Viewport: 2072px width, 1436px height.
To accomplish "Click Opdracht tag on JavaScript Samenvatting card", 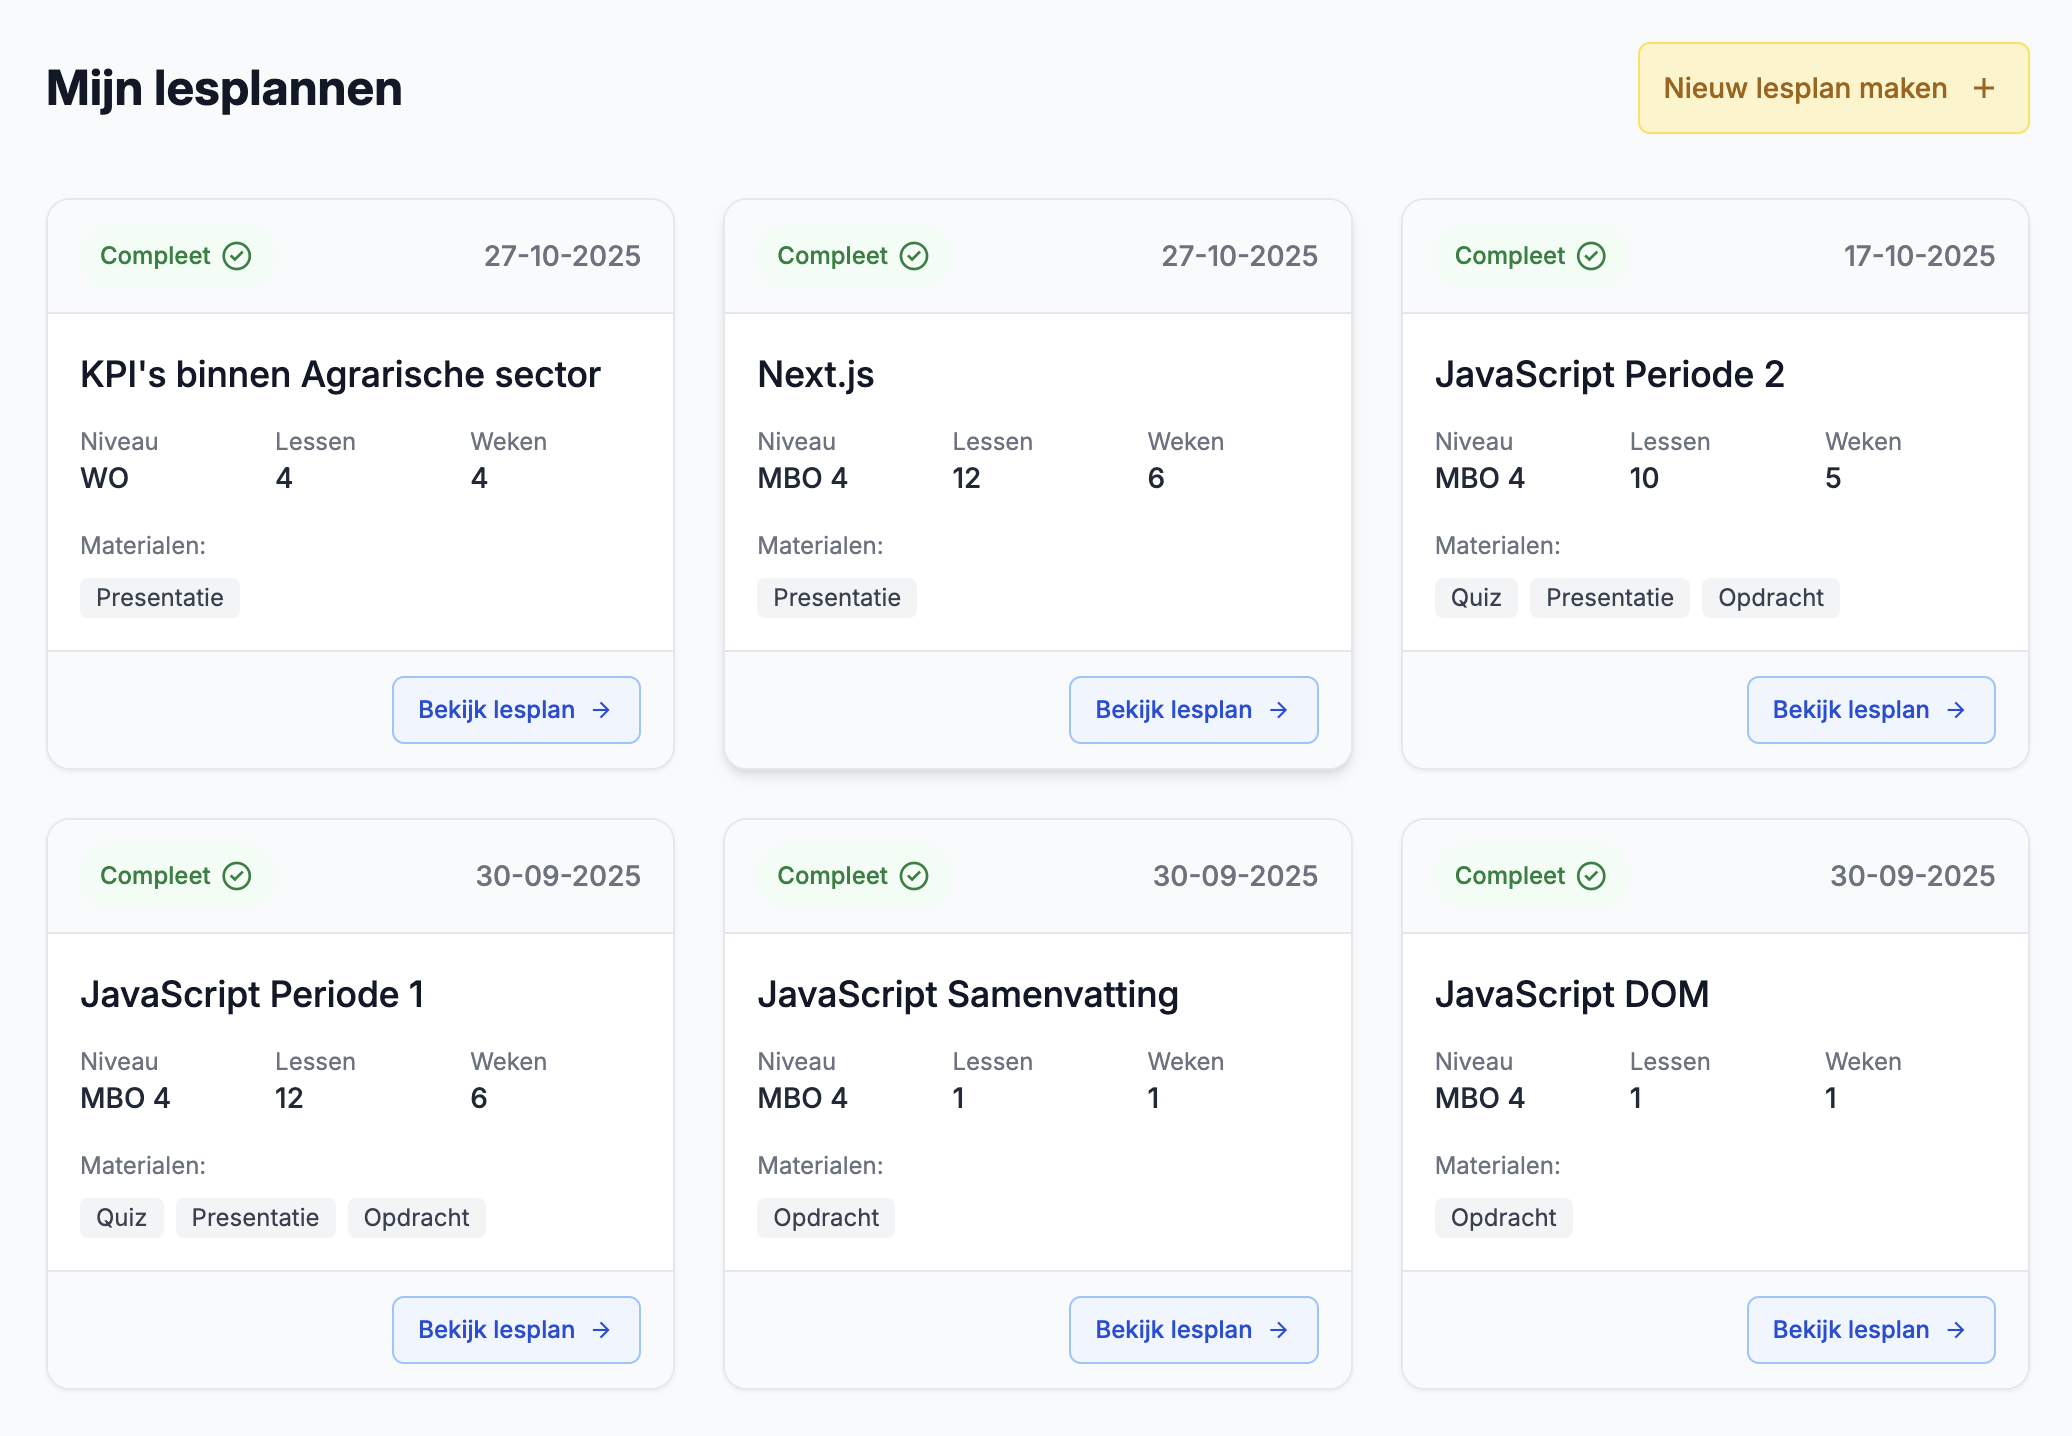I will click(x=825, y=1218).
